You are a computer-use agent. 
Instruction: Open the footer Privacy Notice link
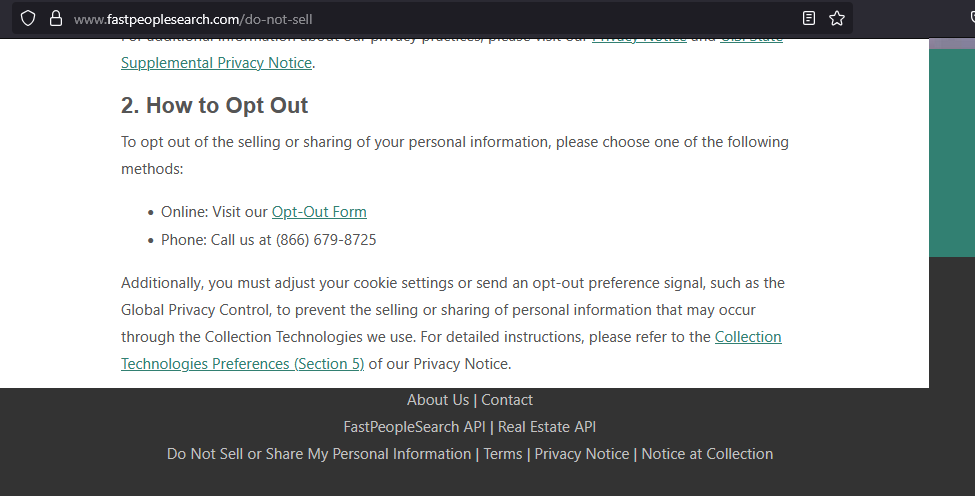[582, 454]
